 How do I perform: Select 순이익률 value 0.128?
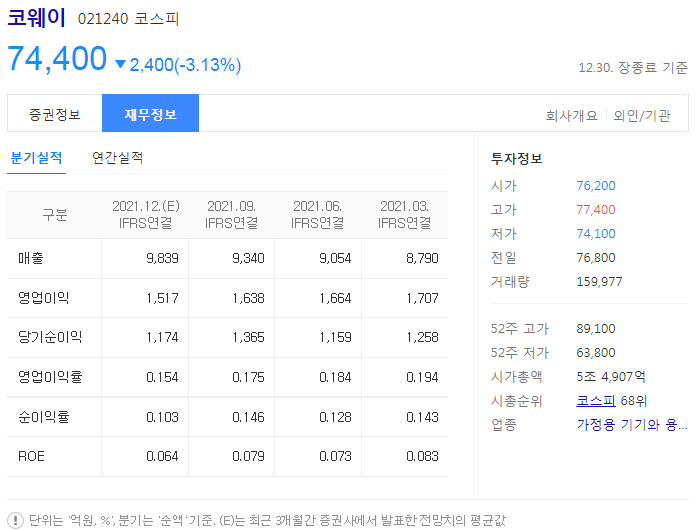335,417
